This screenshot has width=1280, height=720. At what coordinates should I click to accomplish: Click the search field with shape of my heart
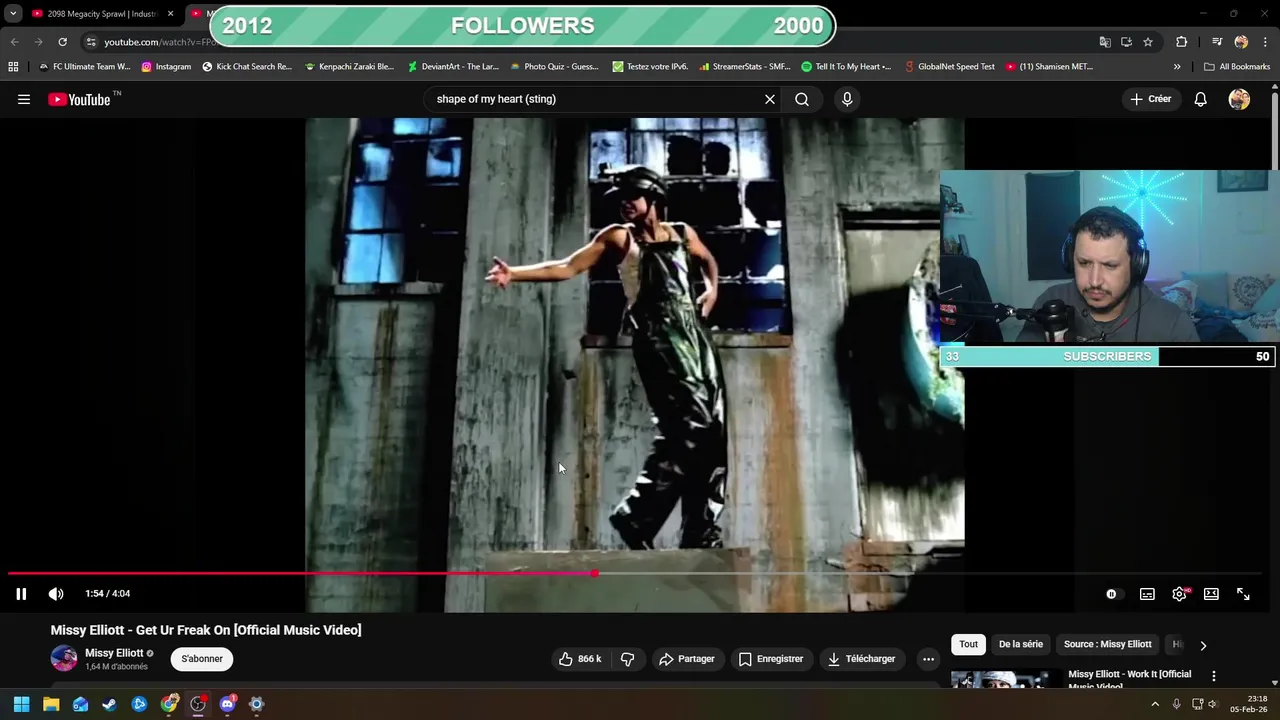(595, 99)
